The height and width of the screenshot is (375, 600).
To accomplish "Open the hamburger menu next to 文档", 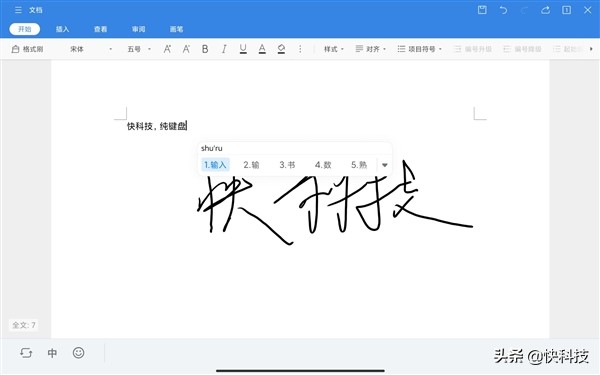I will [x=18, y=10].
